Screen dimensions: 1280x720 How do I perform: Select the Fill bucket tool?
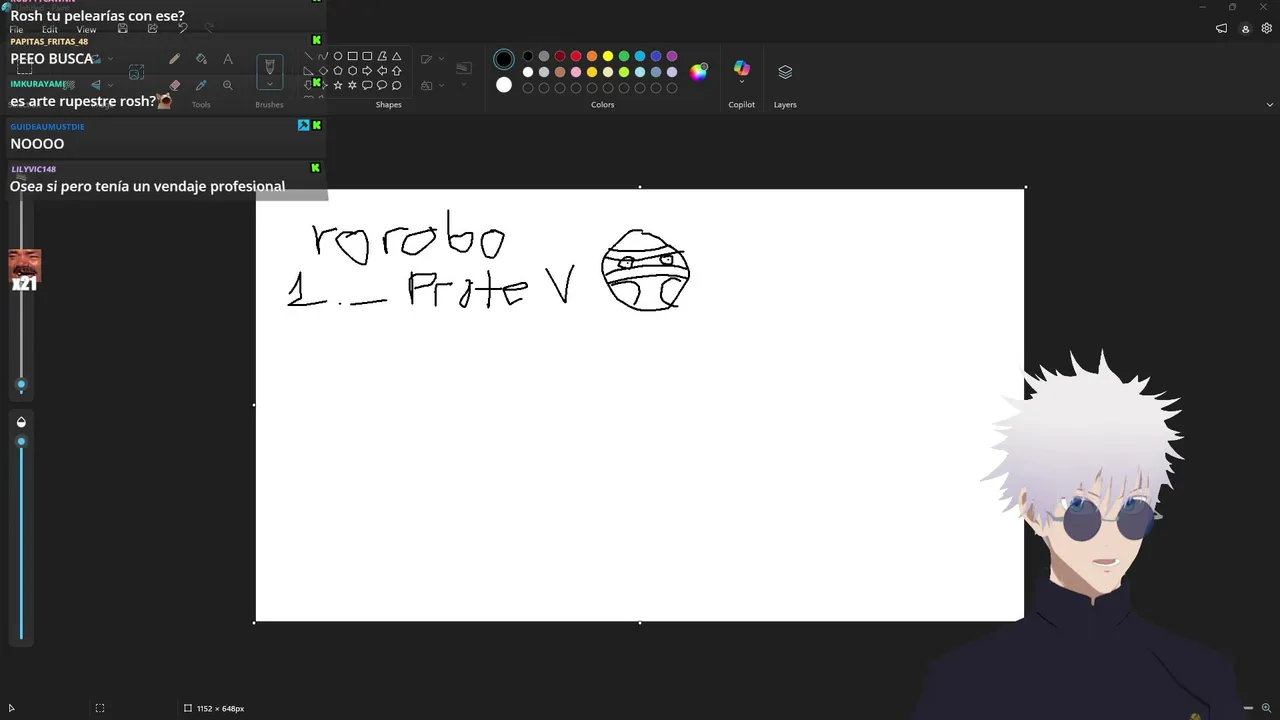[201, 59]
